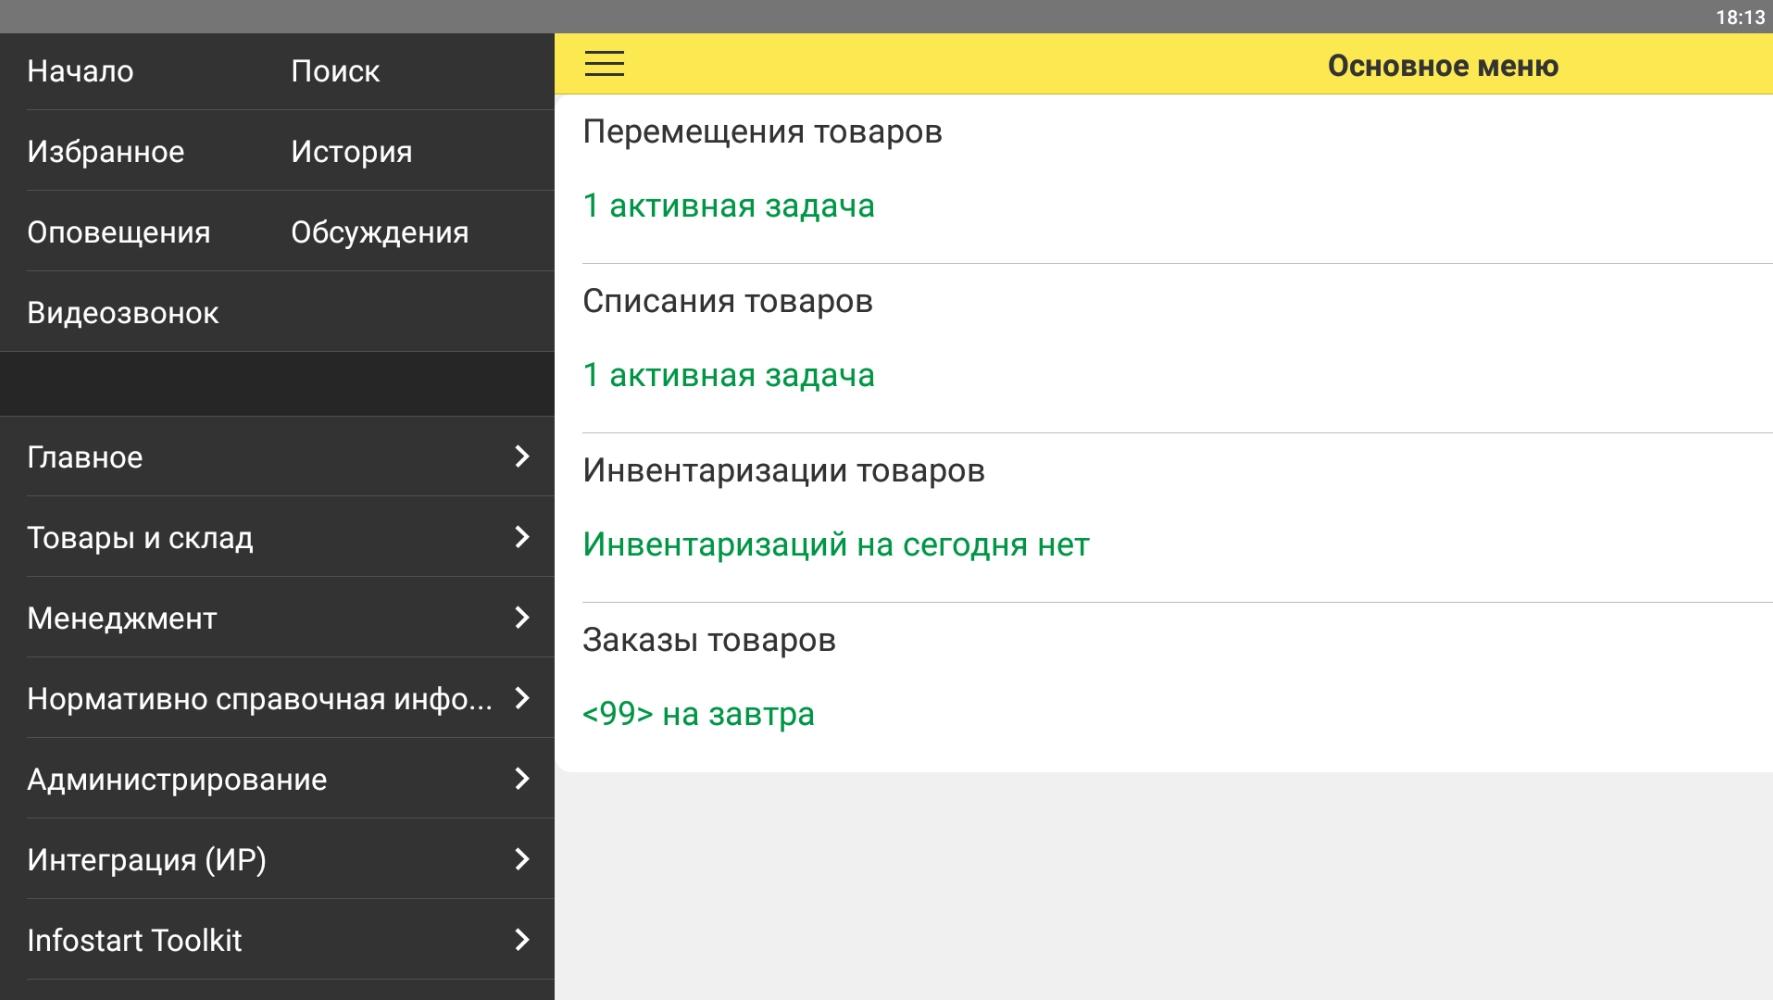Open the Поиск menu item
This screenshot has width=1773, height=1000.
pos(335,71)
